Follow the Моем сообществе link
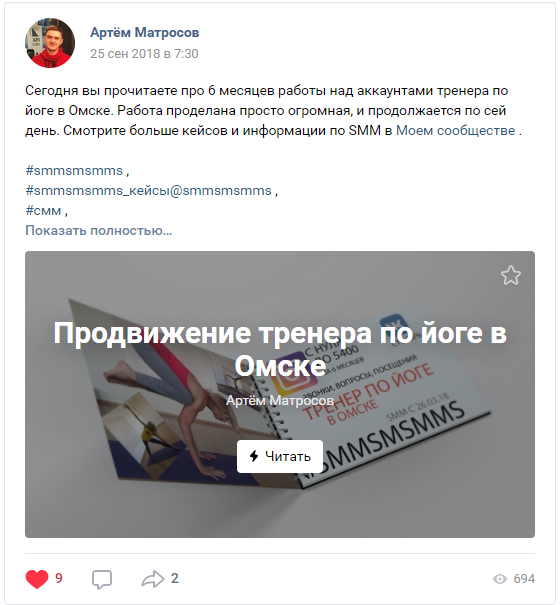Image resolution: width=560 pixels, height=605 pixels. [456, 130]
